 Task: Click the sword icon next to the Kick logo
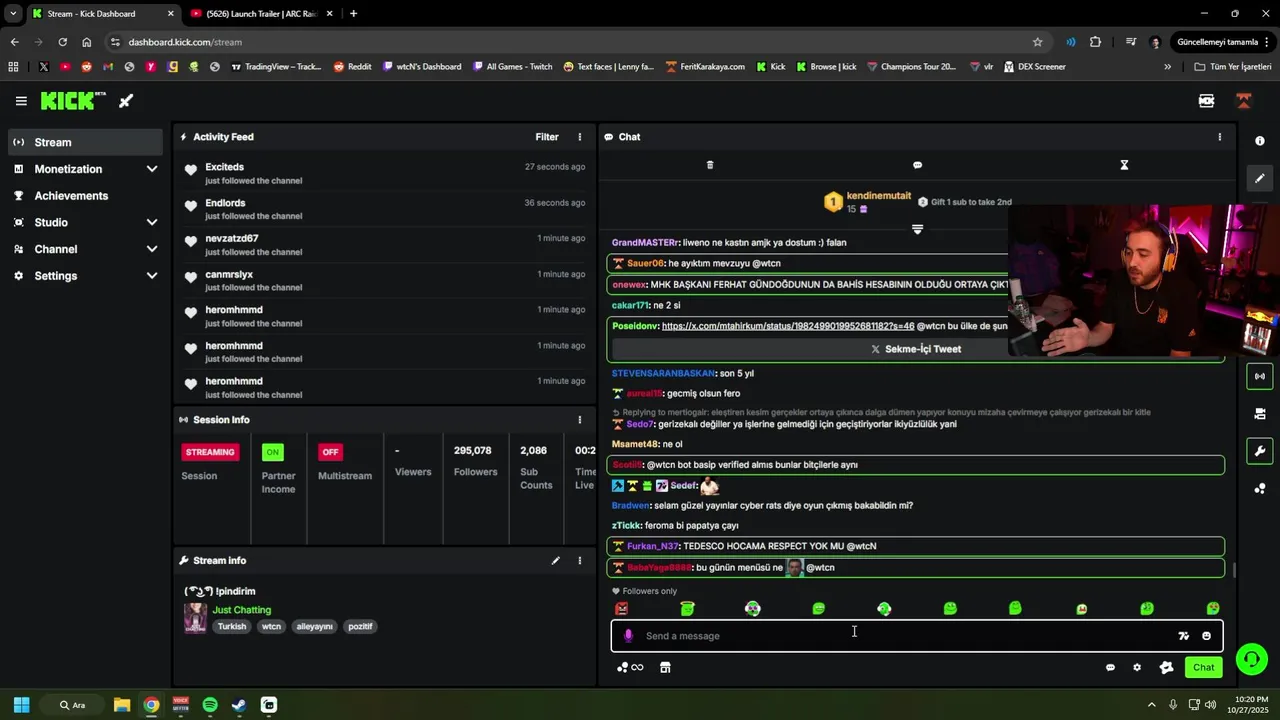point(126,101)
